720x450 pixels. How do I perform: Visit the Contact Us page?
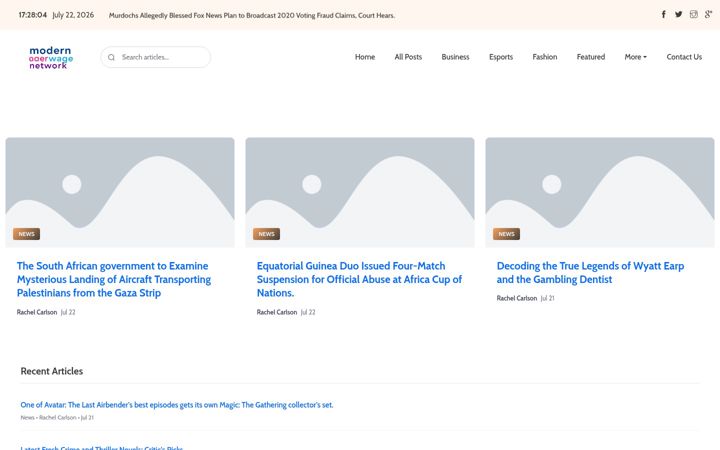click(684, 57)
